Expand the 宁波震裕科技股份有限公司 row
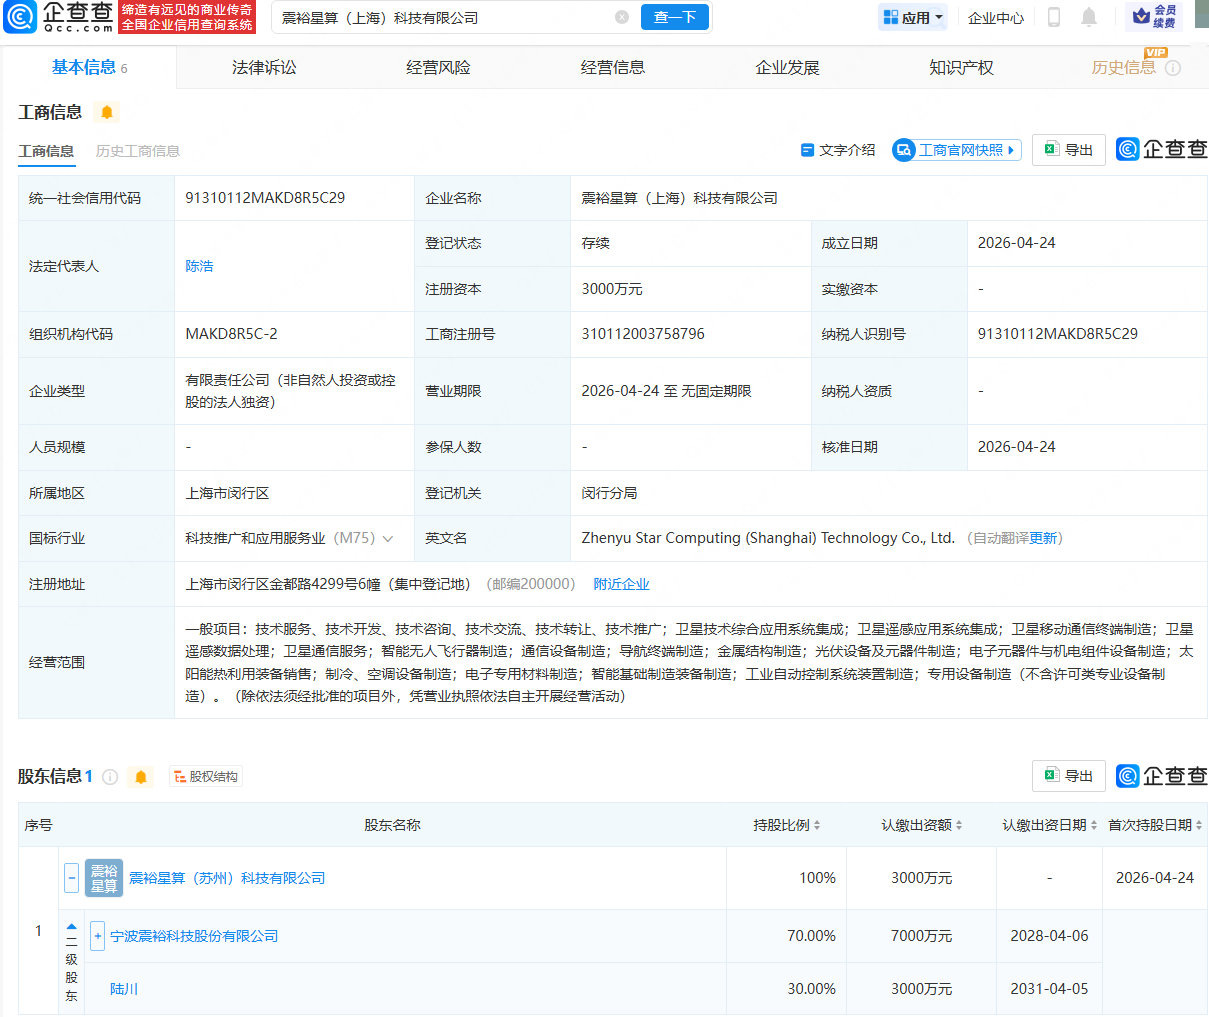 (x=98, y=936)
